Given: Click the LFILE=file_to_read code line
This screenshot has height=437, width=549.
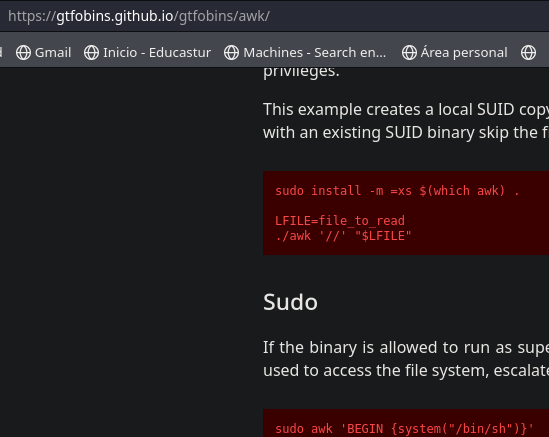Looking at the screenshot, I should pos(340,221).
